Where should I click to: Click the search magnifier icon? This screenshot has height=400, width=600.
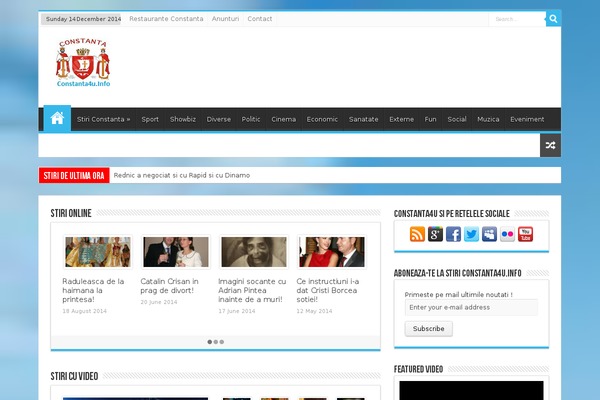(553, 18)
